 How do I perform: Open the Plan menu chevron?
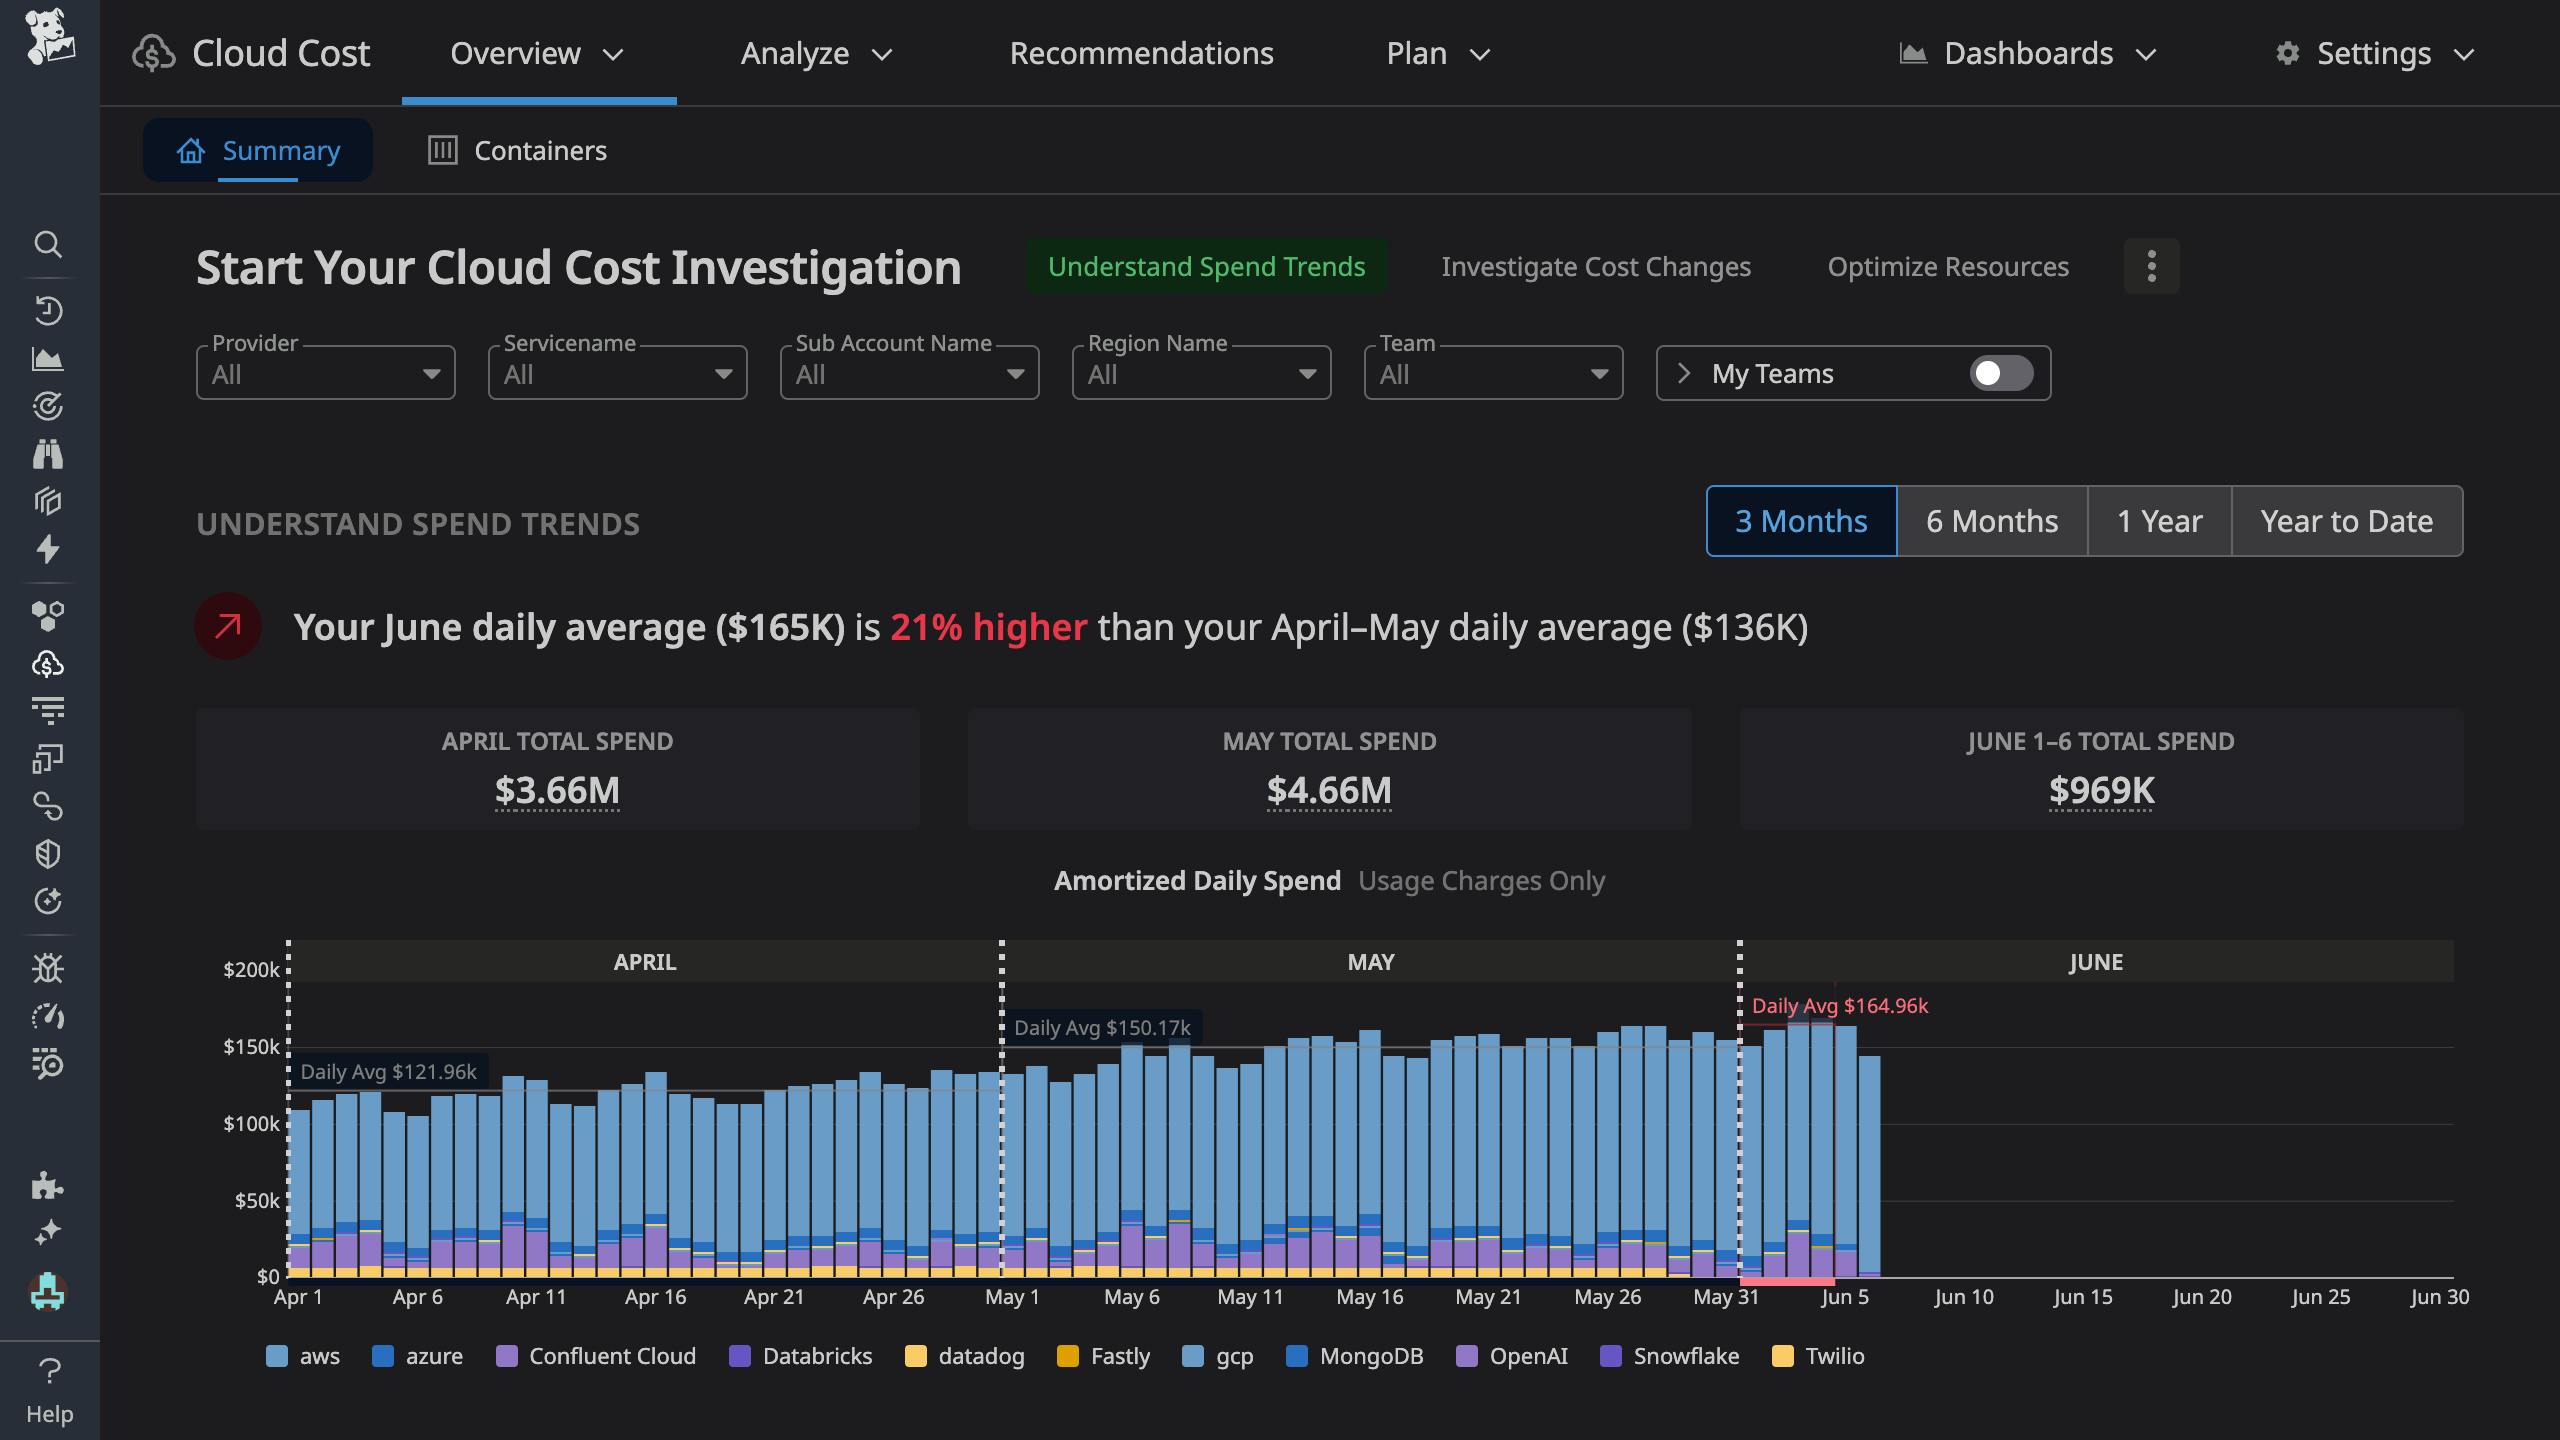tap(1481, 54)
